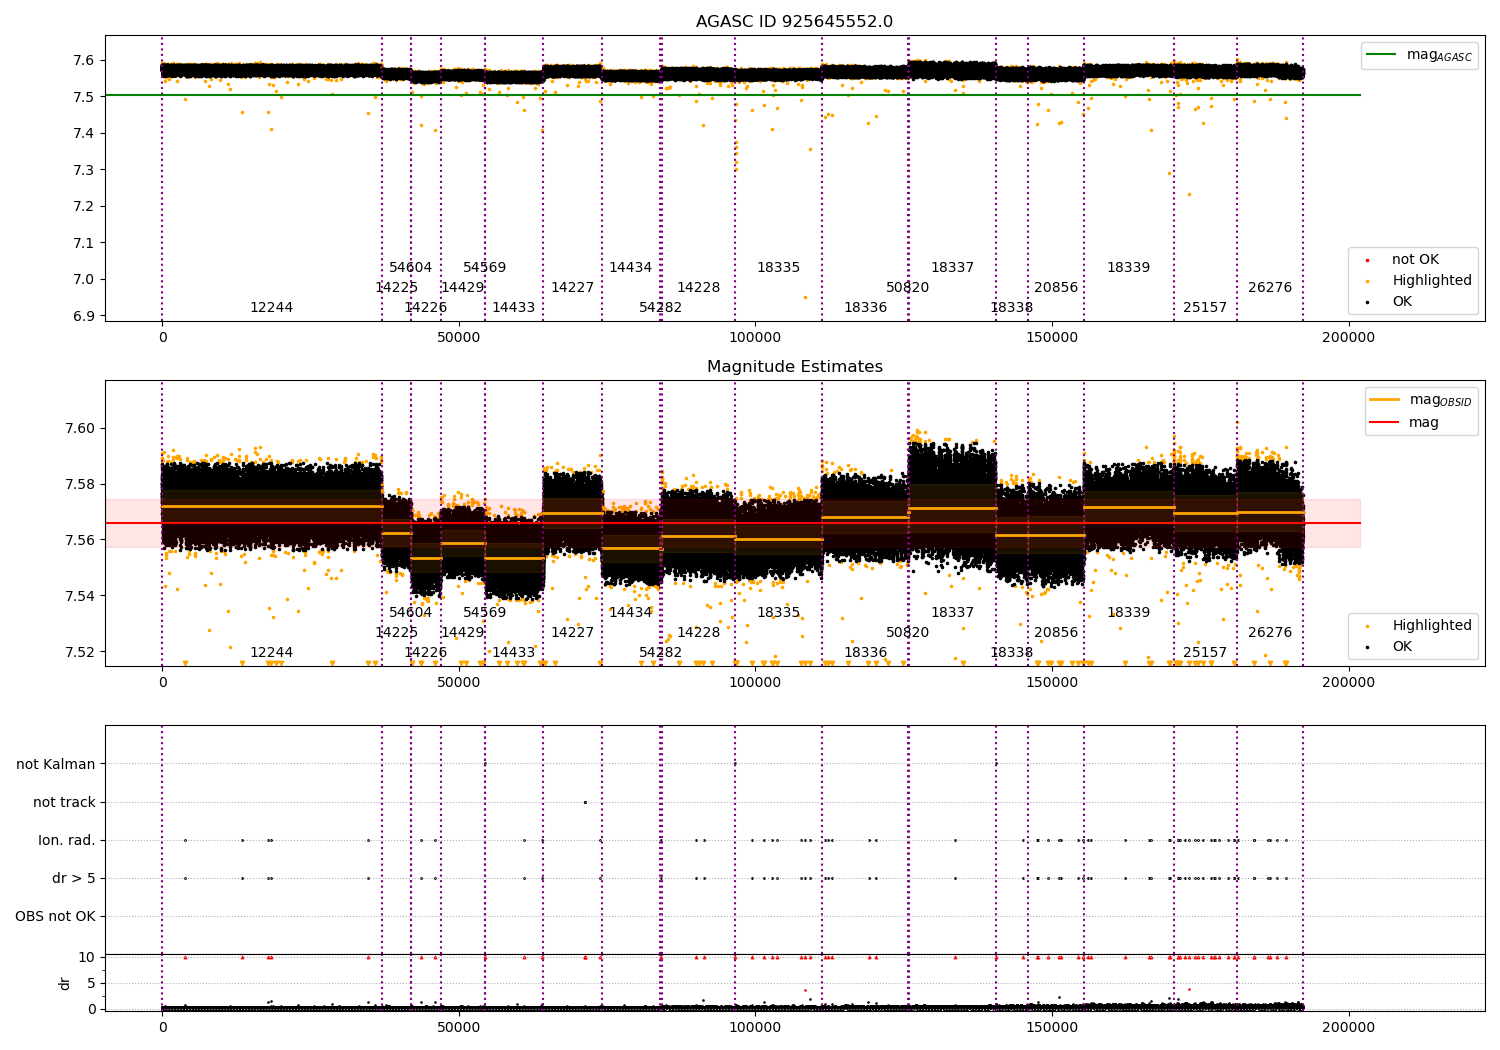The height and width of the screenshot is (1050, 1500).
Task: Click the "100000" x-tick under Magnitude Estimates plot
Action: [755, 683]
